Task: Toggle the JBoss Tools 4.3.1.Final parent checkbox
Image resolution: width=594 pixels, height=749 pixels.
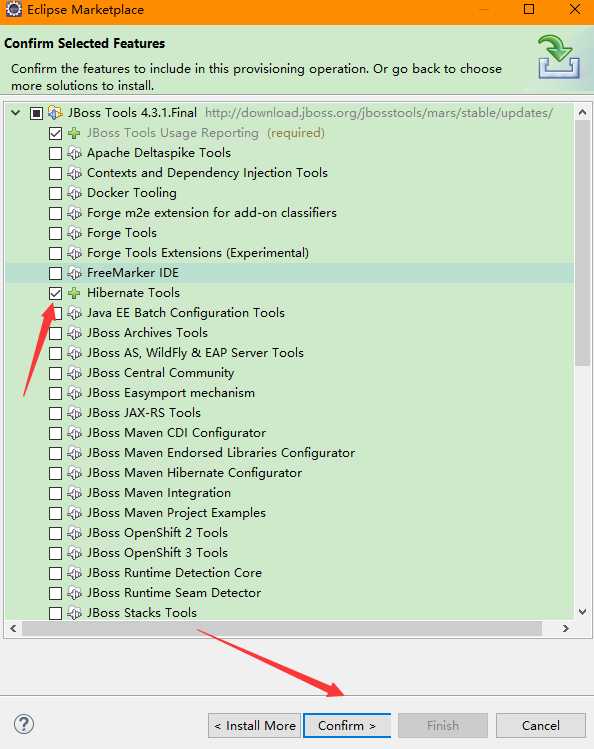Action: point(36,113)
